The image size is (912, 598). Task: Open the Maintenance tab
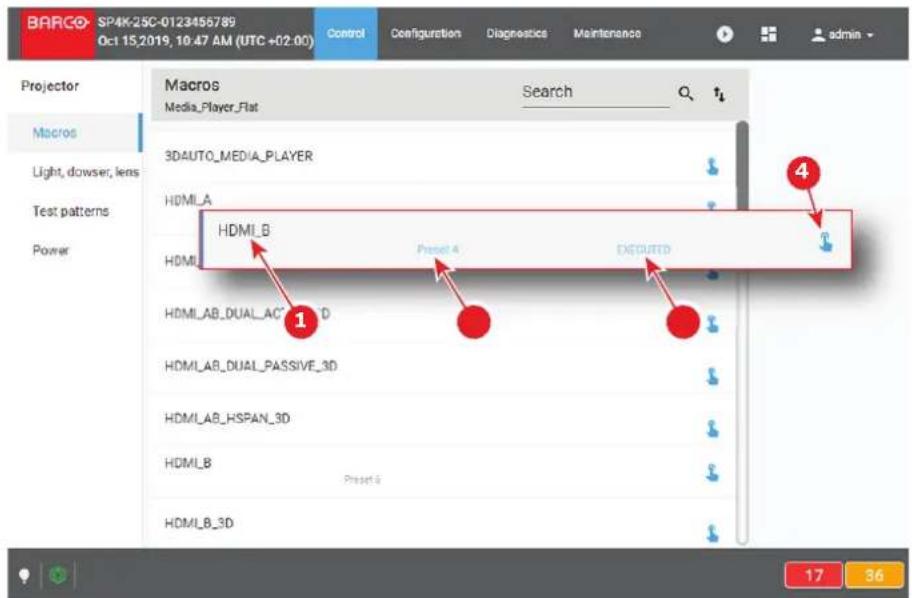607,34
